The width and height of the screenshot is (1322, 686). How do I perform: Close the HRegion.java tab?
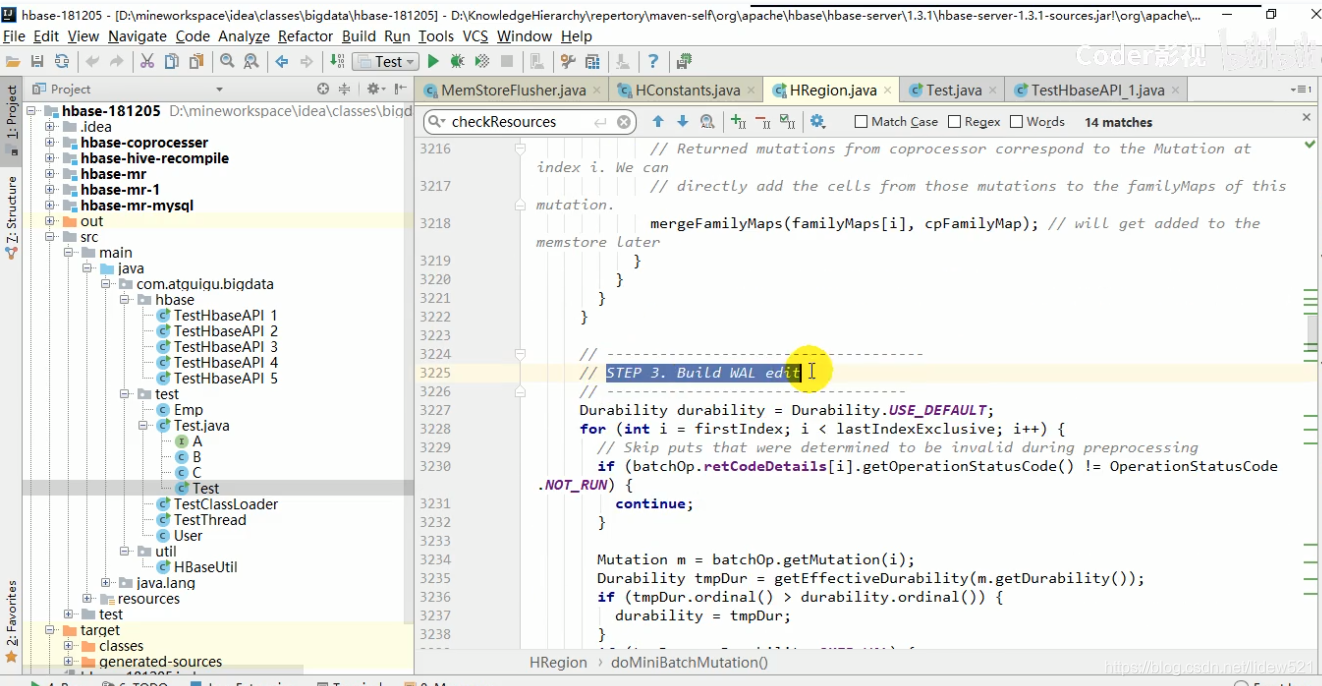click(887, 90)
